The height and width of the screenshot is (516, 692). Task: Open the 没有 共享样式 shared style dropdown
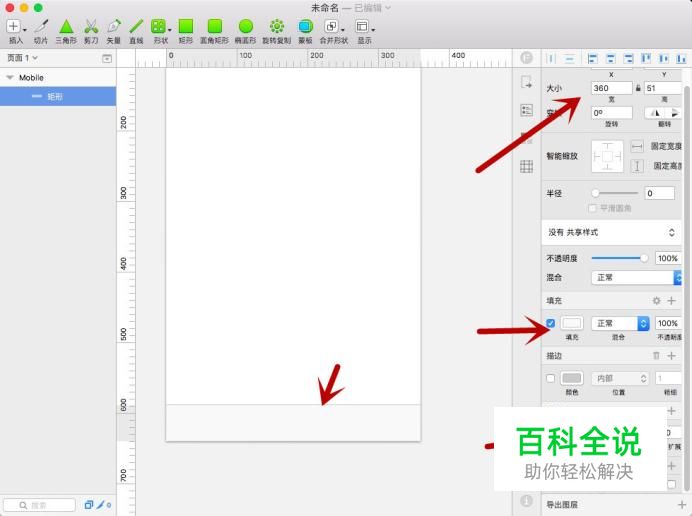611,232
